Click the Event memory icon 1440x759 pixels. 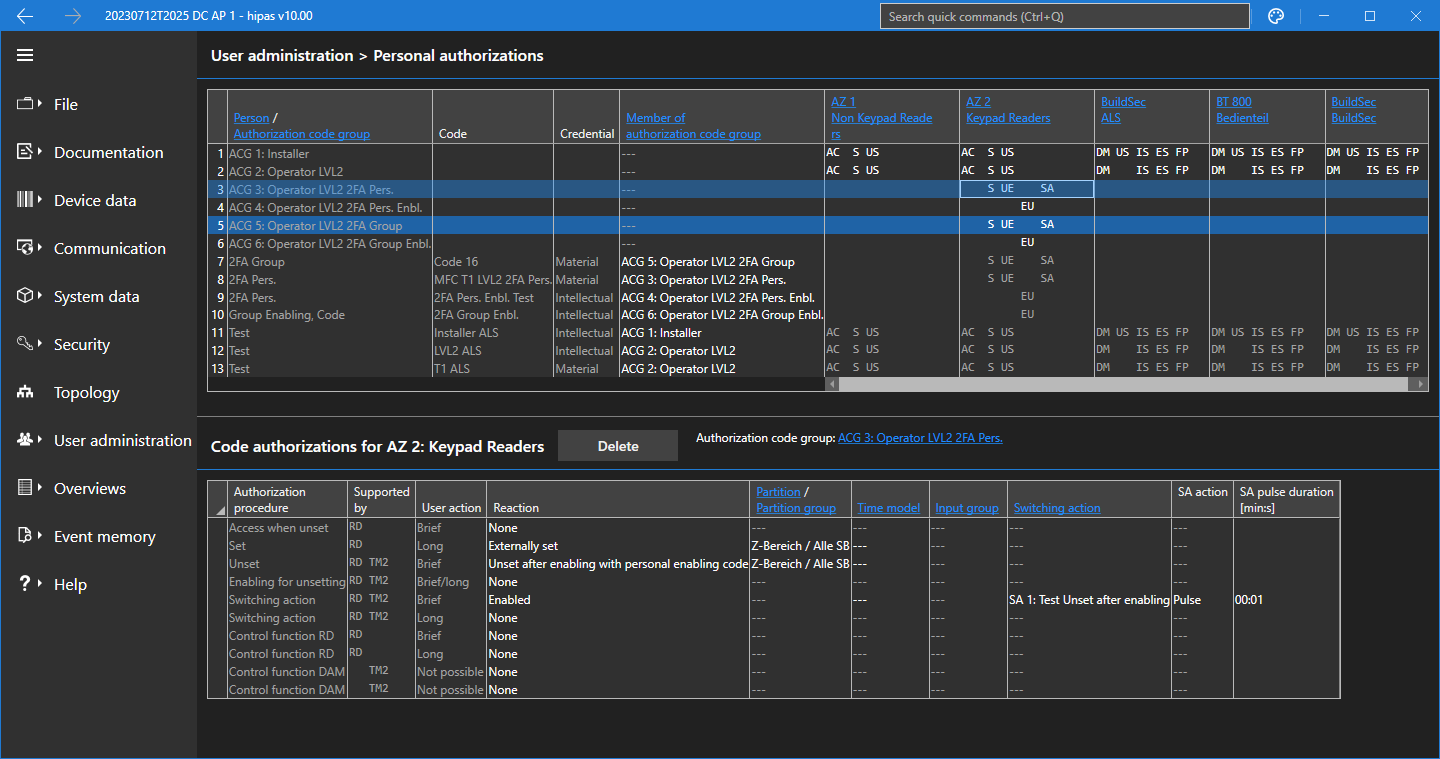pos(25,536)
